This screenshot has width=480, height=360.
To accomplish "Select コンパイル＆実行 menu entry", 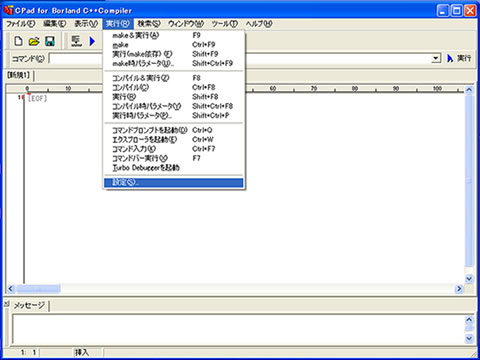I will 173,78.
